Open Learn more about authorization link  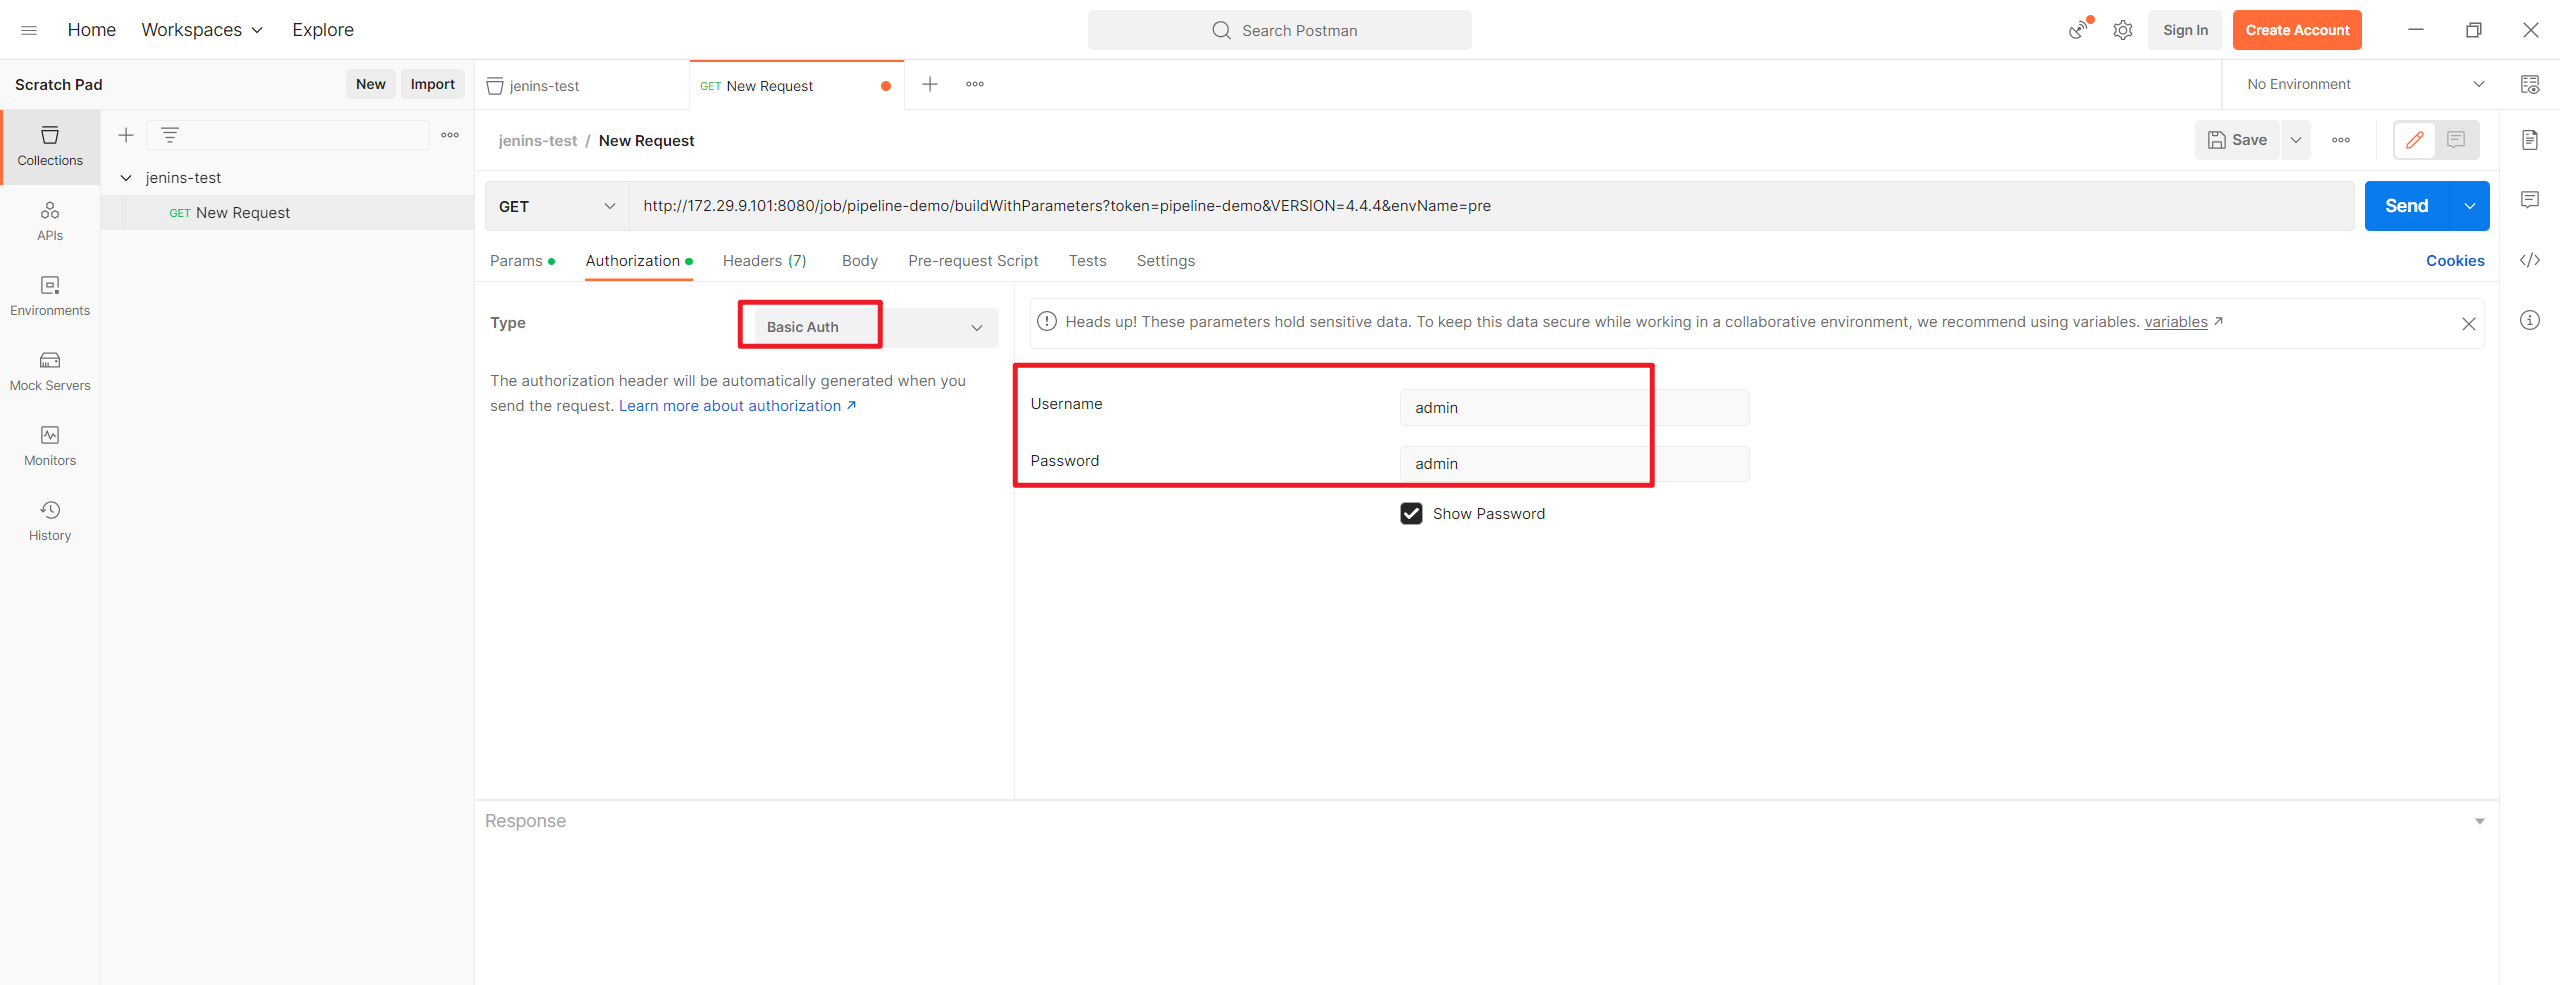point(738,406)
